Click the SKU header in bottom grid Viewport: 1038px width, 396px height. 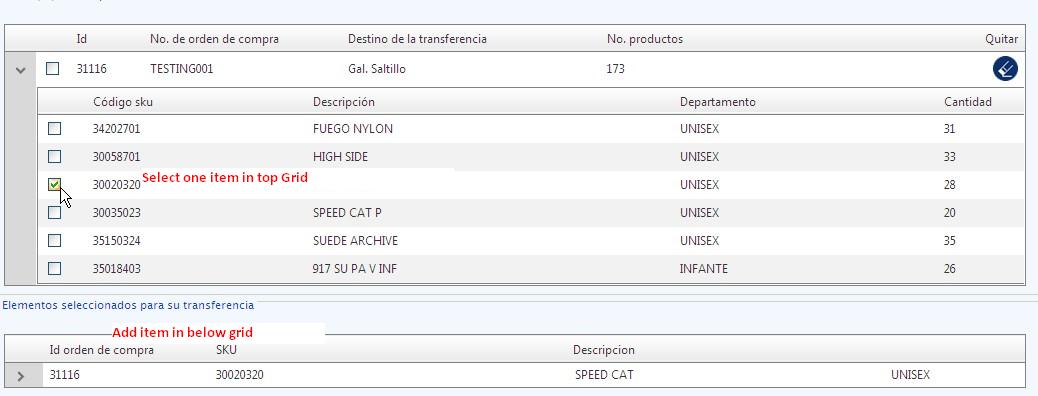[226, 350]
